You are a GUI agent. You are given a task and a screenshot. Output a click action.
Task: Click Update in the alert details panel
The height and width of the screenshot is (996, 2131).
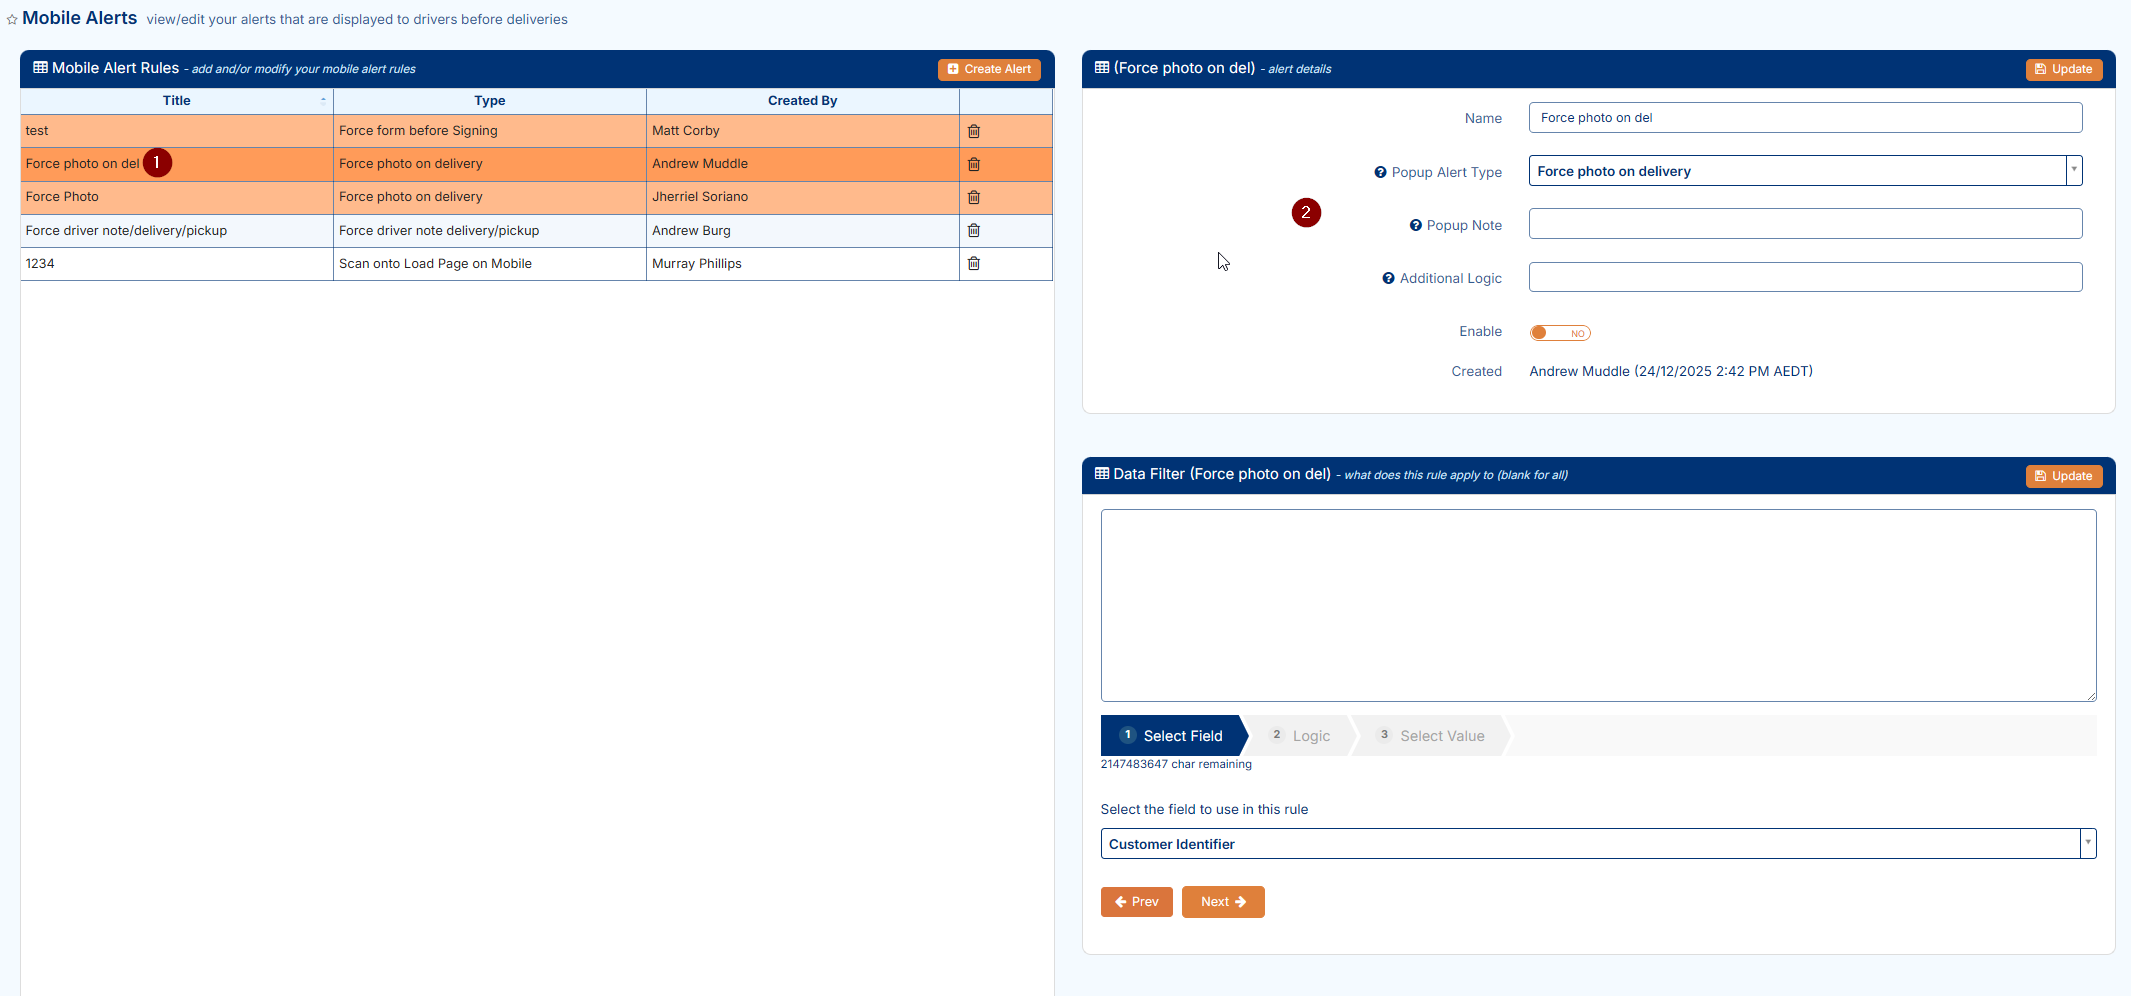click(2063, 69)
